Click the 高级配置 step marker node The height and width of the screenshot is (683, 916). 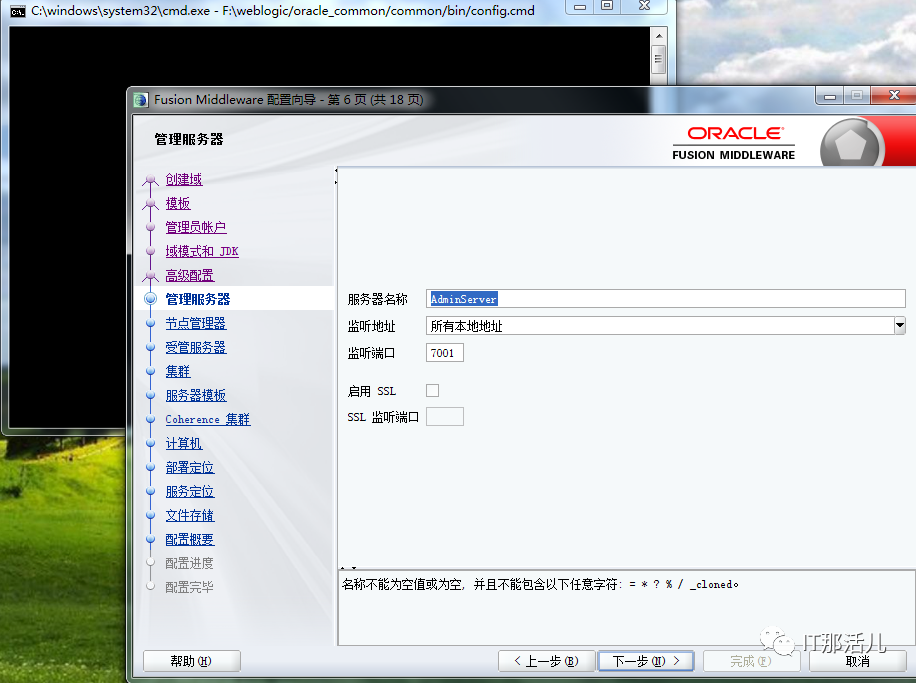(x=151, y=275)
